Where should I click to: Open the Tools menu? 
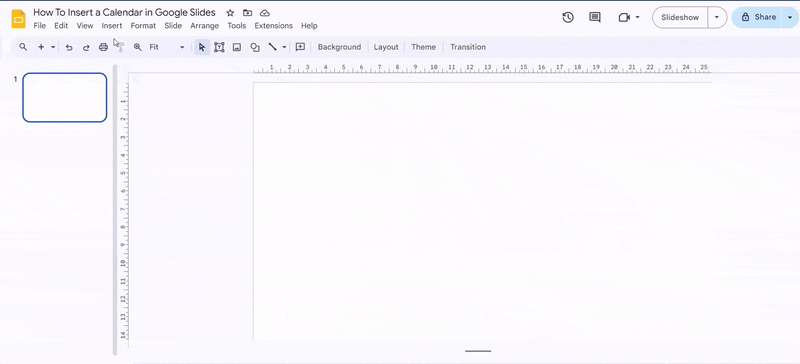coord(237,26)
